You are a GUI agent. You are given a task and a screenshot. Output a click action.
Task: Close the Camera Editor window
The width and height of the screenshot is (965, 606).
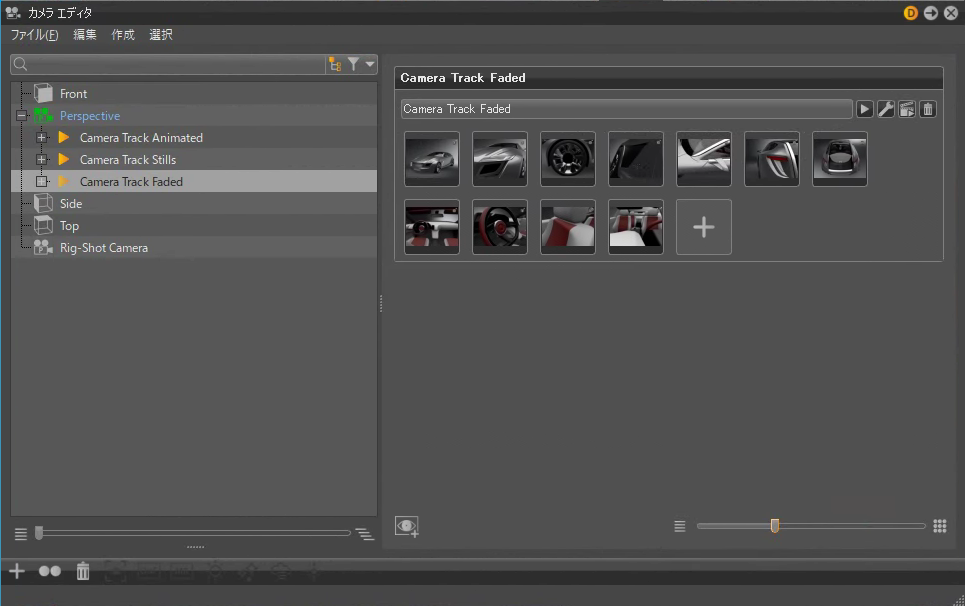(x=951, y=13)
